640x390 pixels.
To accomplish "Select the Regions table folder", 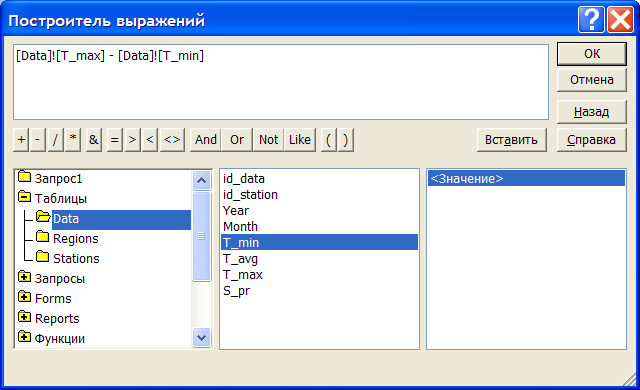I will click(x=76, y=239).
